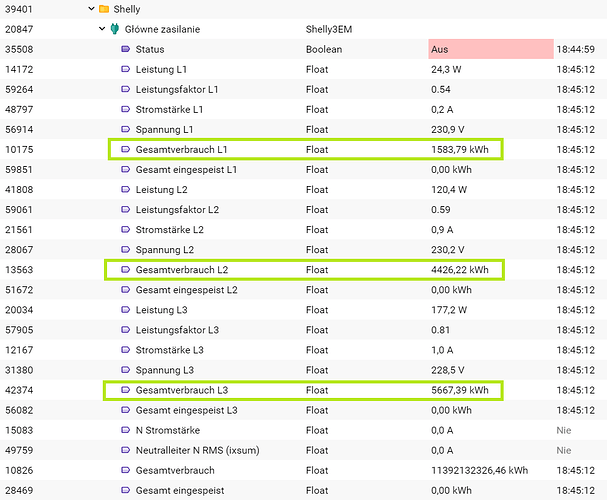Click the variable icon beside Gesamtverbrauch L3

[125, 390]
